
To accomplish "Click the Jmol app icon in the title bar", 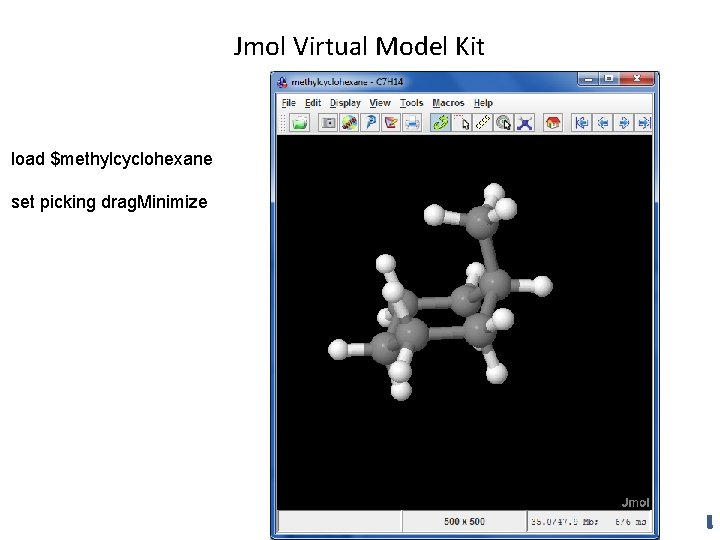I will 282,82.
